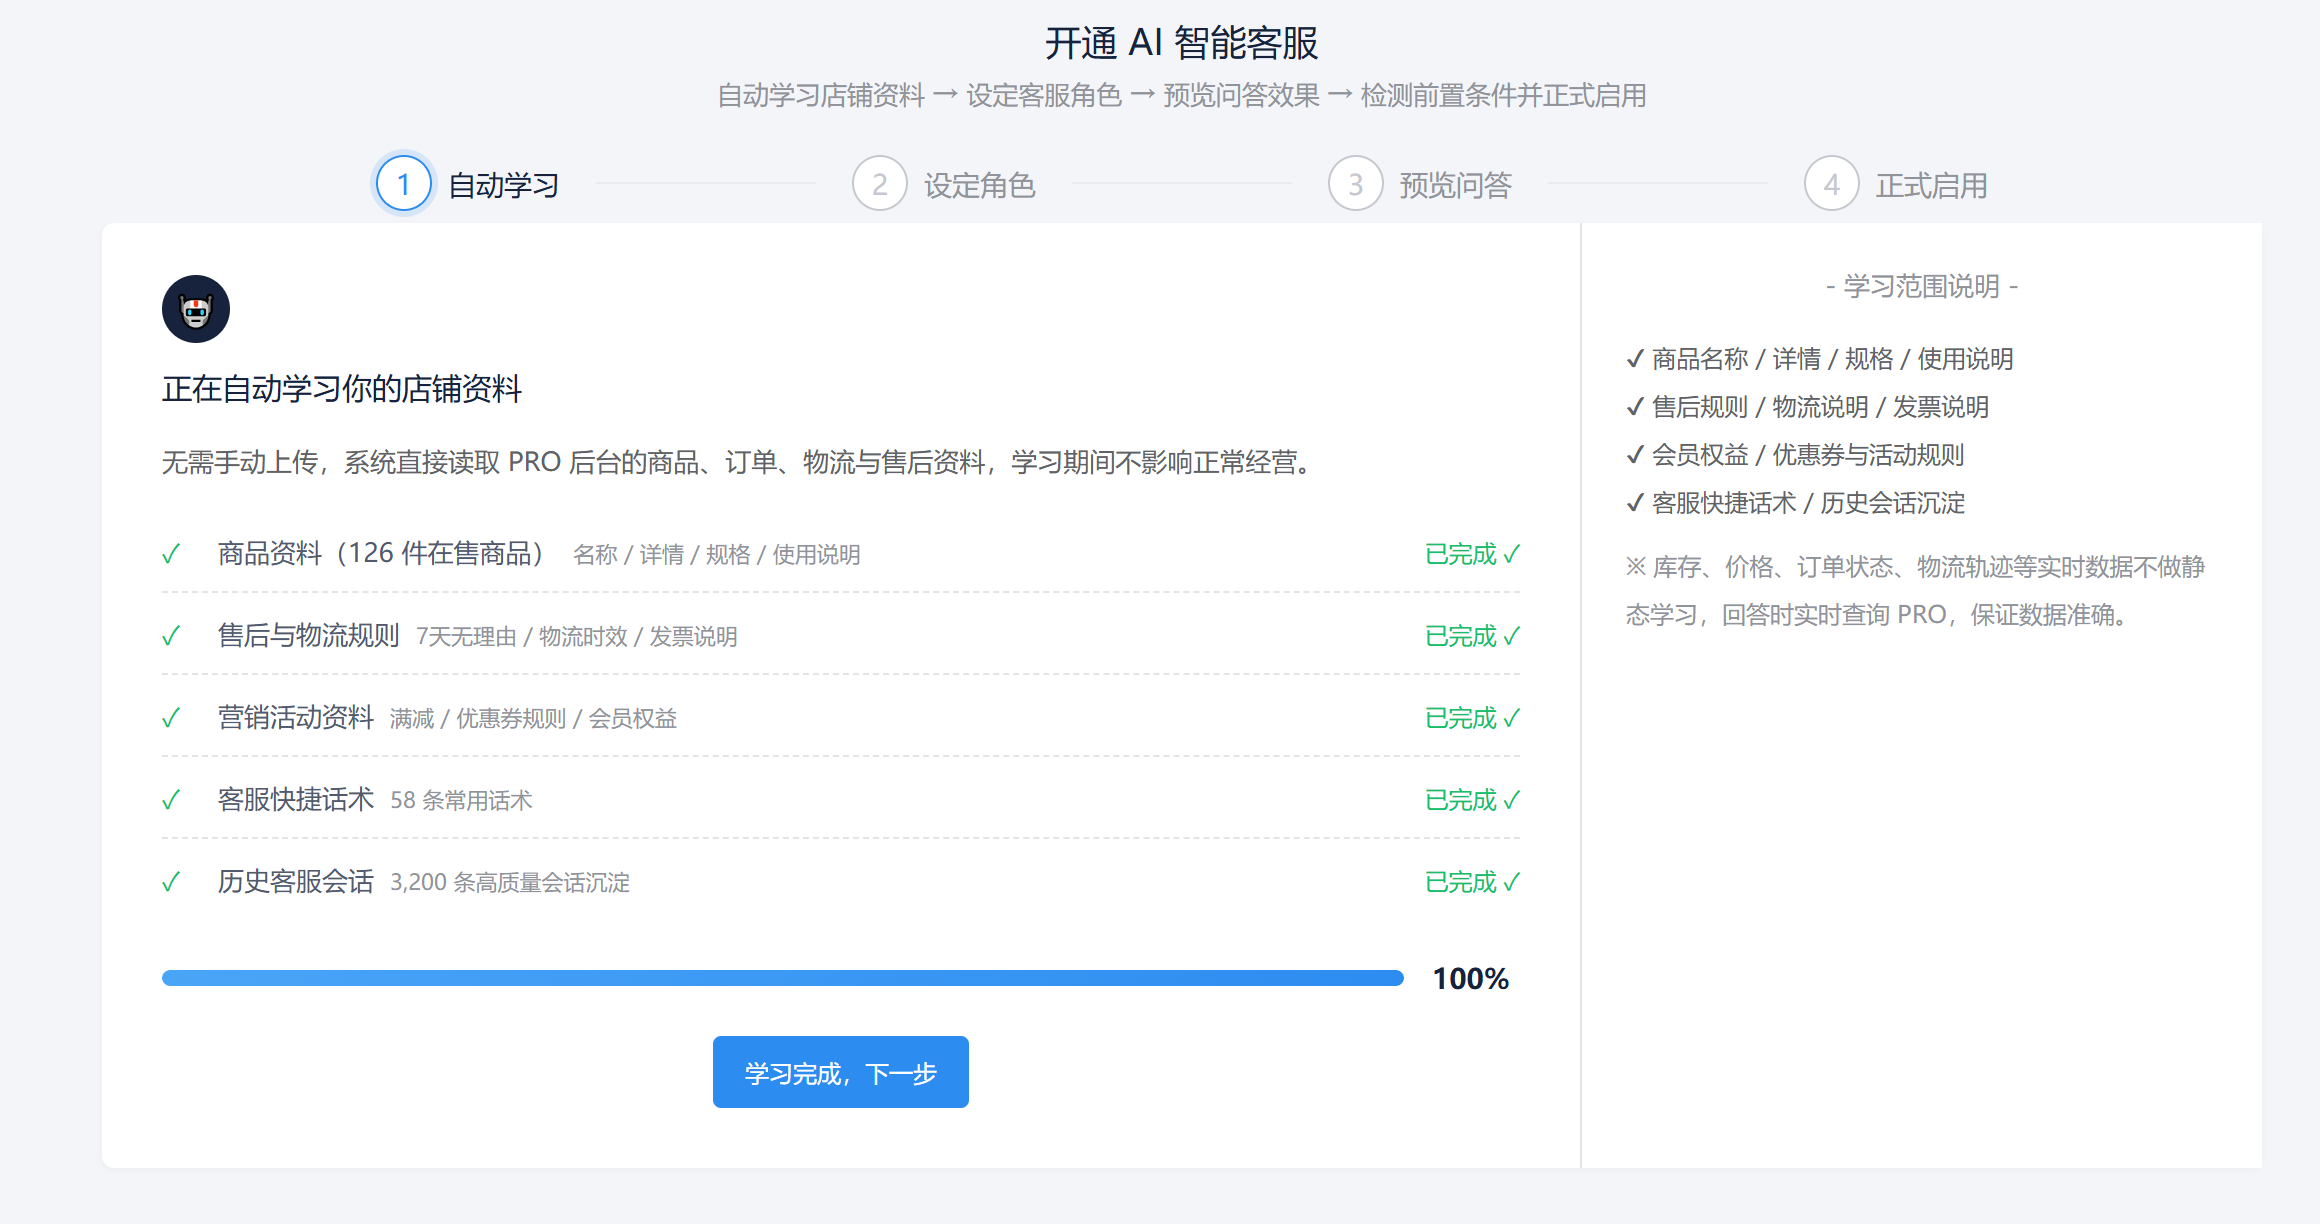Click 已完成 status in 客服快捷话术 row

(x=1472, y=800)
